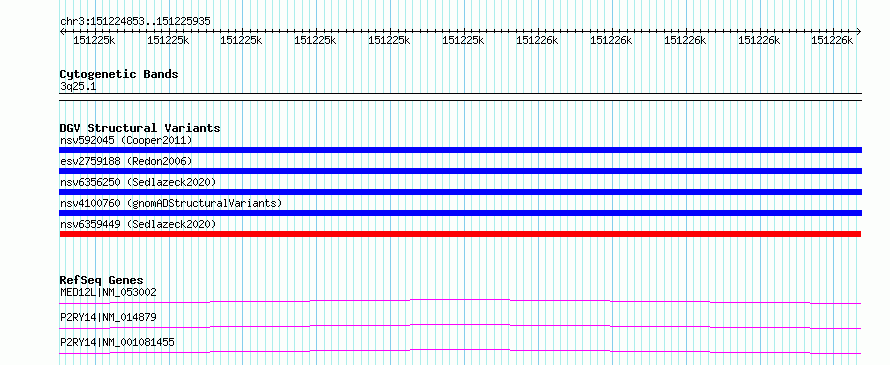
Task: Select the blue bar for nsv6356250
Action: click(460, 192)
